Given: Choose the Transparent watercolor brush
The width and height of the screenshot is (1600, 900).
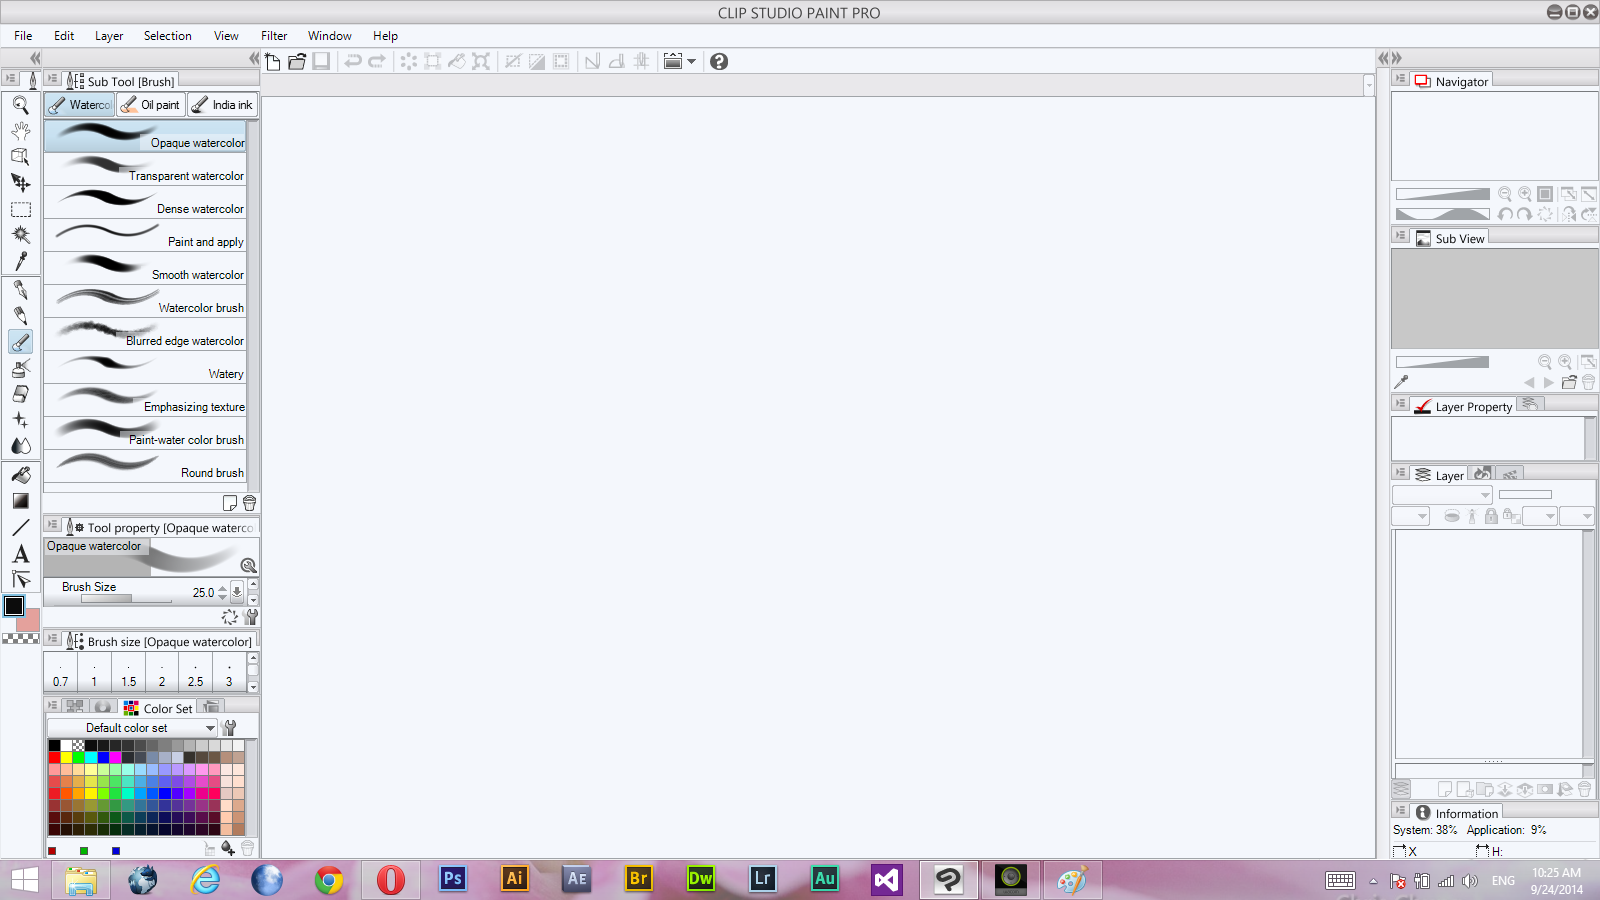Looking at the screenshot, I should [145, 169].
